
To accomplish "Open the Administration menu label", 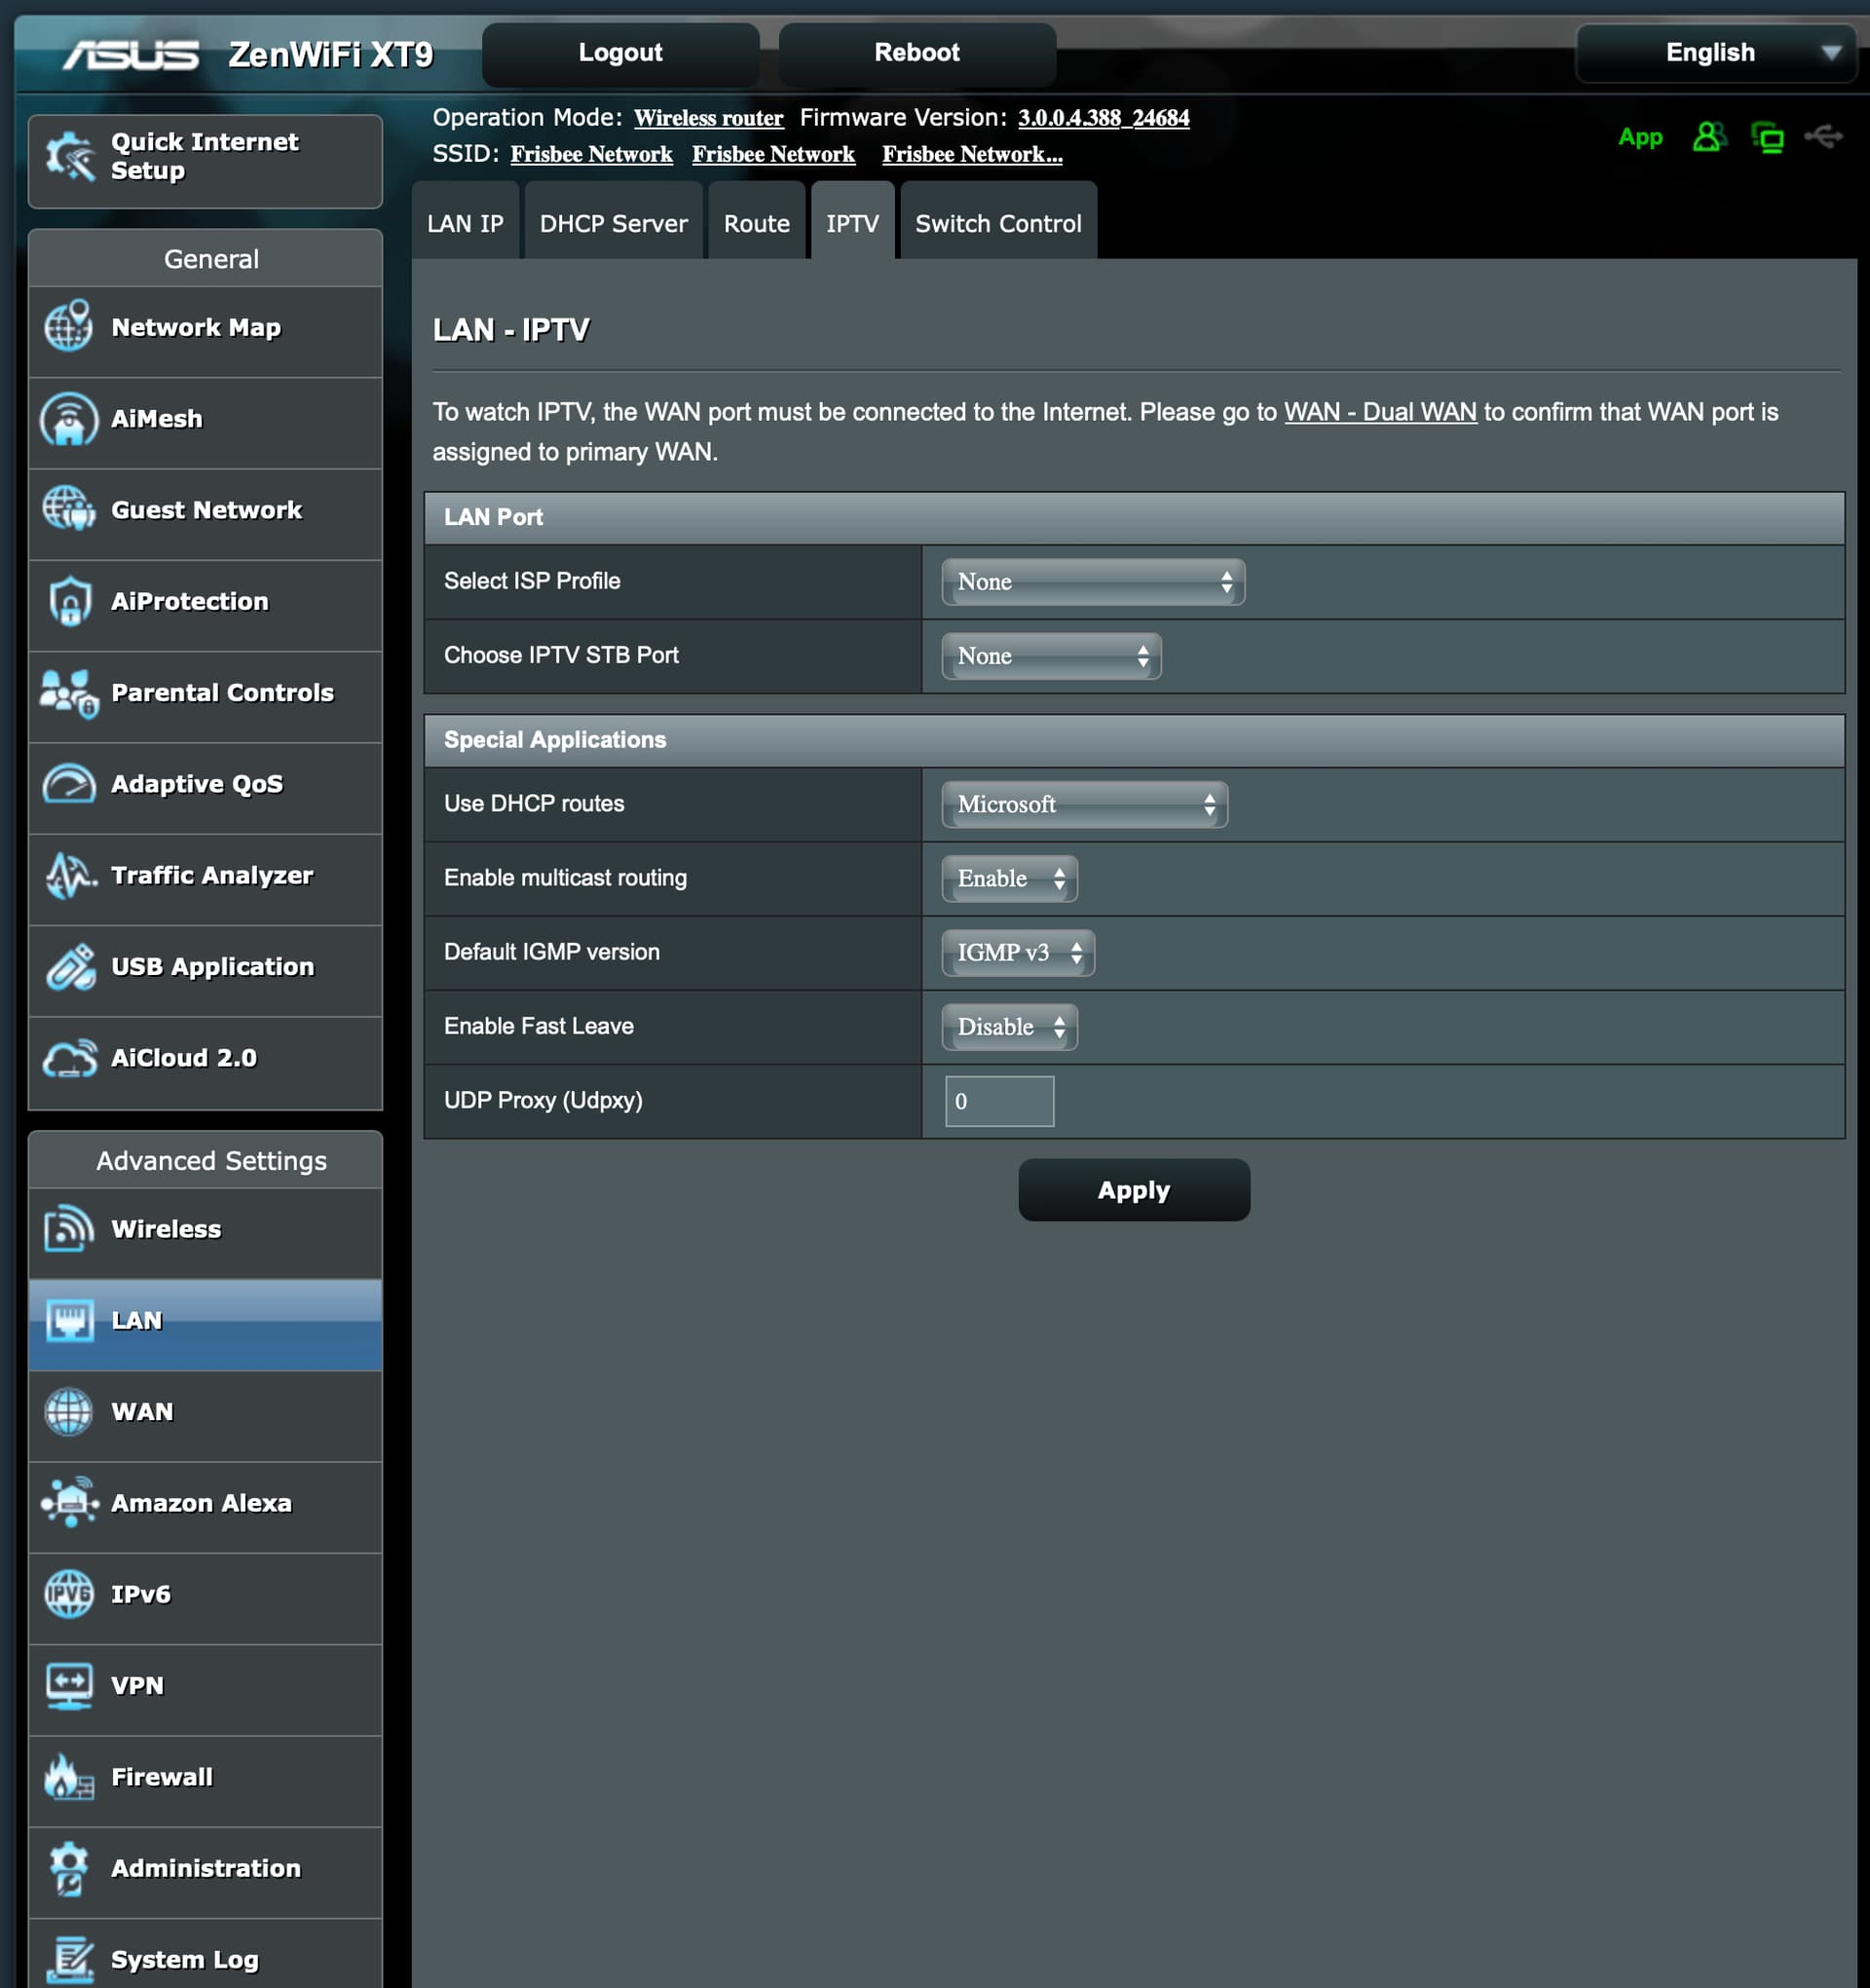I will point(206,1868).
